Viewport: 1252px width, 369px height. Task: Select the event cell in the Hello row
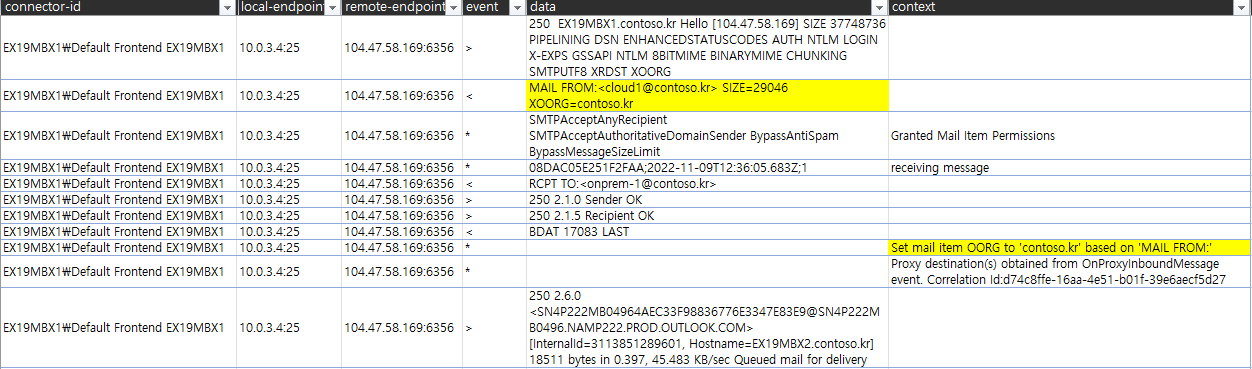494,47
